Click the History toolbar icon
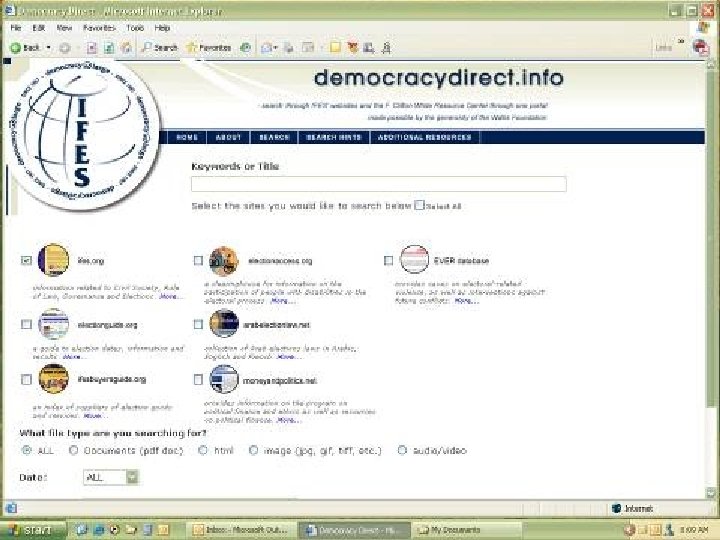The width and height of the screenshot is (720, 540). tap(246, 48)
